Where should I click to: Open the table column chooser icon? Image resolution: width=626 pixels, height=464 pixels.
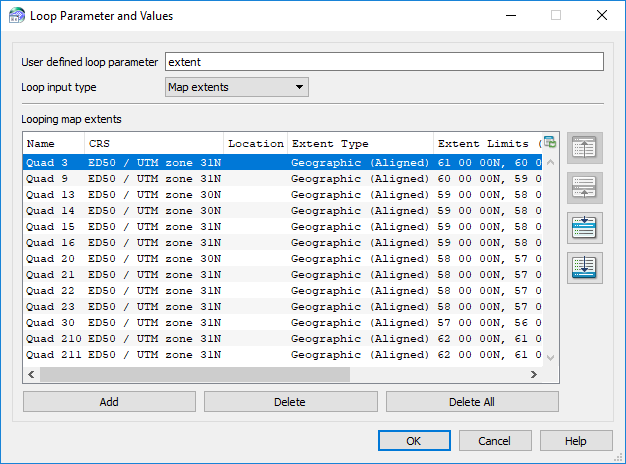pyautogui.click(x=549, y=143)
